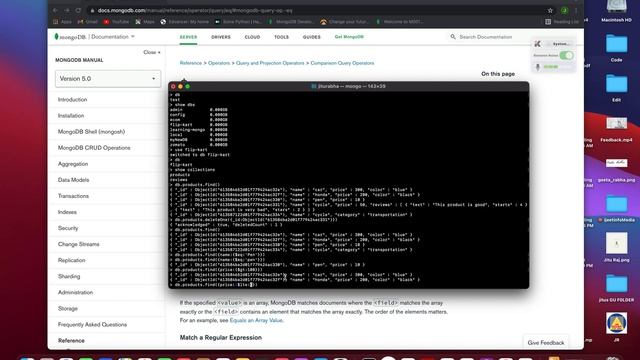This screenshot has width=640, height=360.
Task: Open Replication in the sidebar
Action: pyautogui.click(x=71, y=260)
